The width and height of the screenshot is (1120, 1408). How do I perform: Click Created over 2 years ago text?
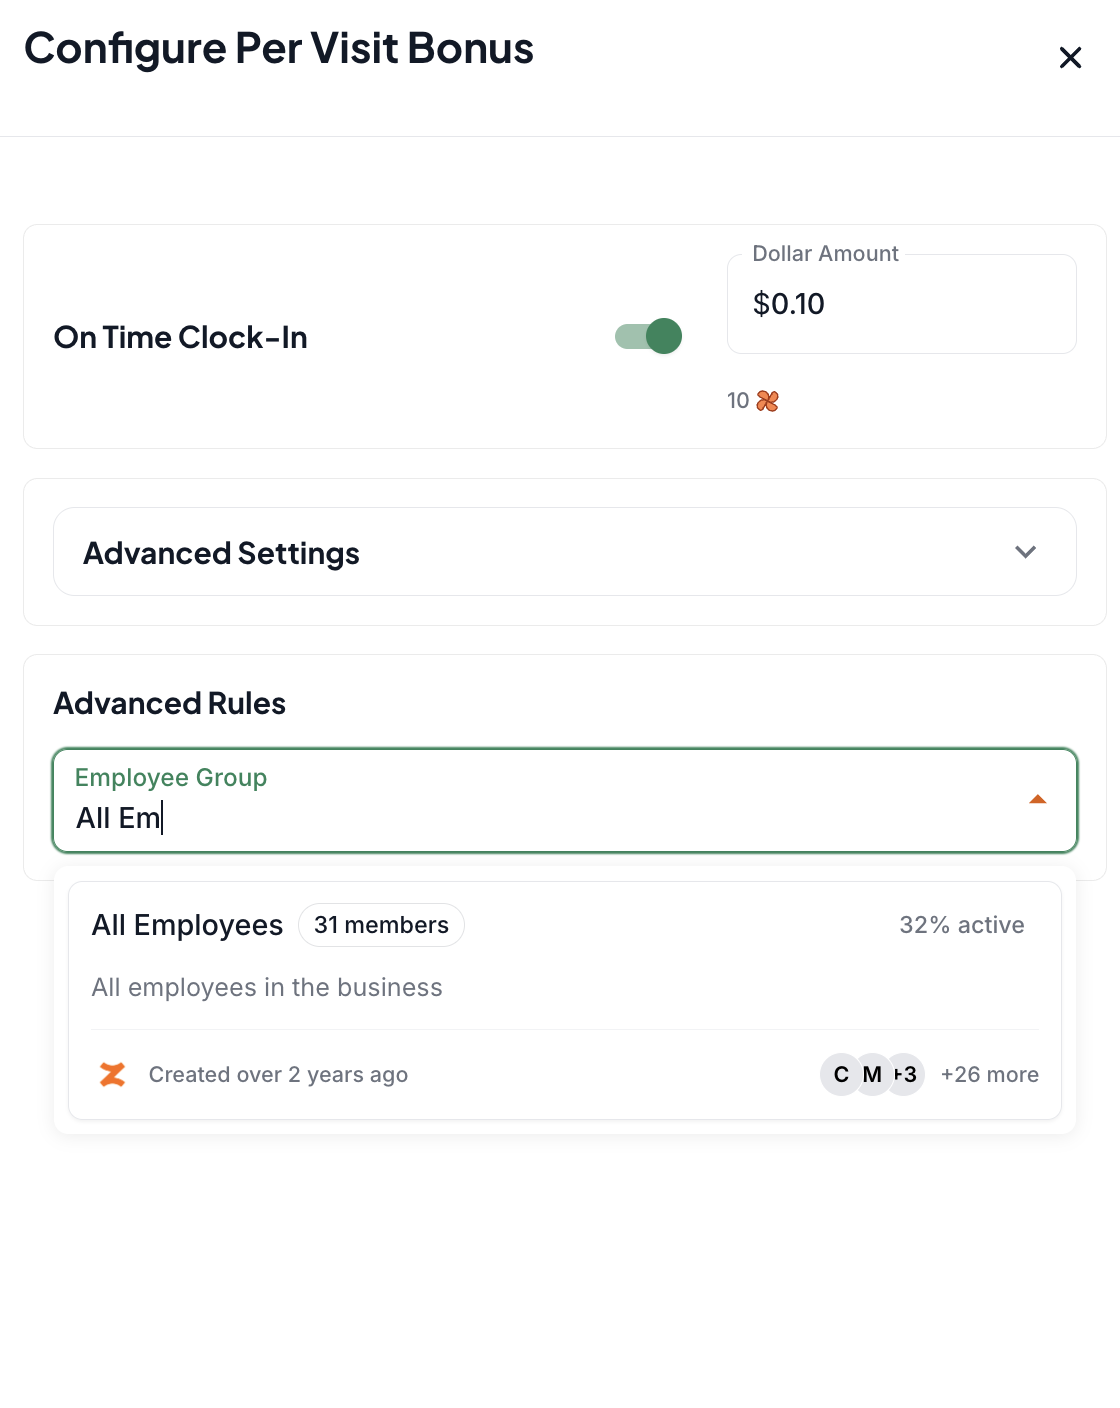(x=278, y=1075)
